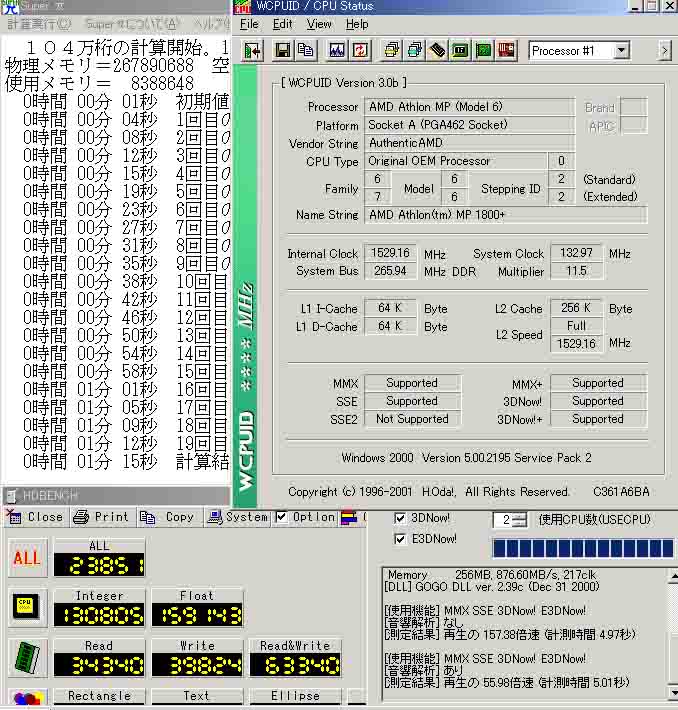Open the View menu in WCPUID

(319, 24)
